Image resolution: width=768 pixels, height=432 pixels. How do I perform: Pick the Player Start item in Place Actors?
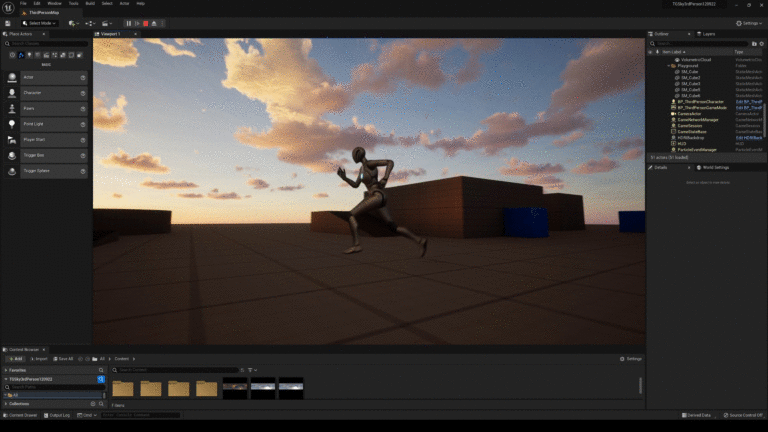click(x=47, y=140)
